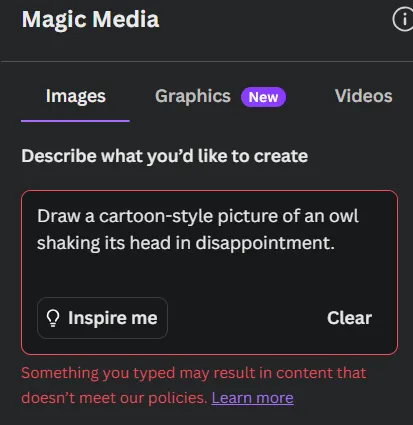The image size is (413, 425).
Task: Click the purple New badge
Action: [x=263, y=97]
